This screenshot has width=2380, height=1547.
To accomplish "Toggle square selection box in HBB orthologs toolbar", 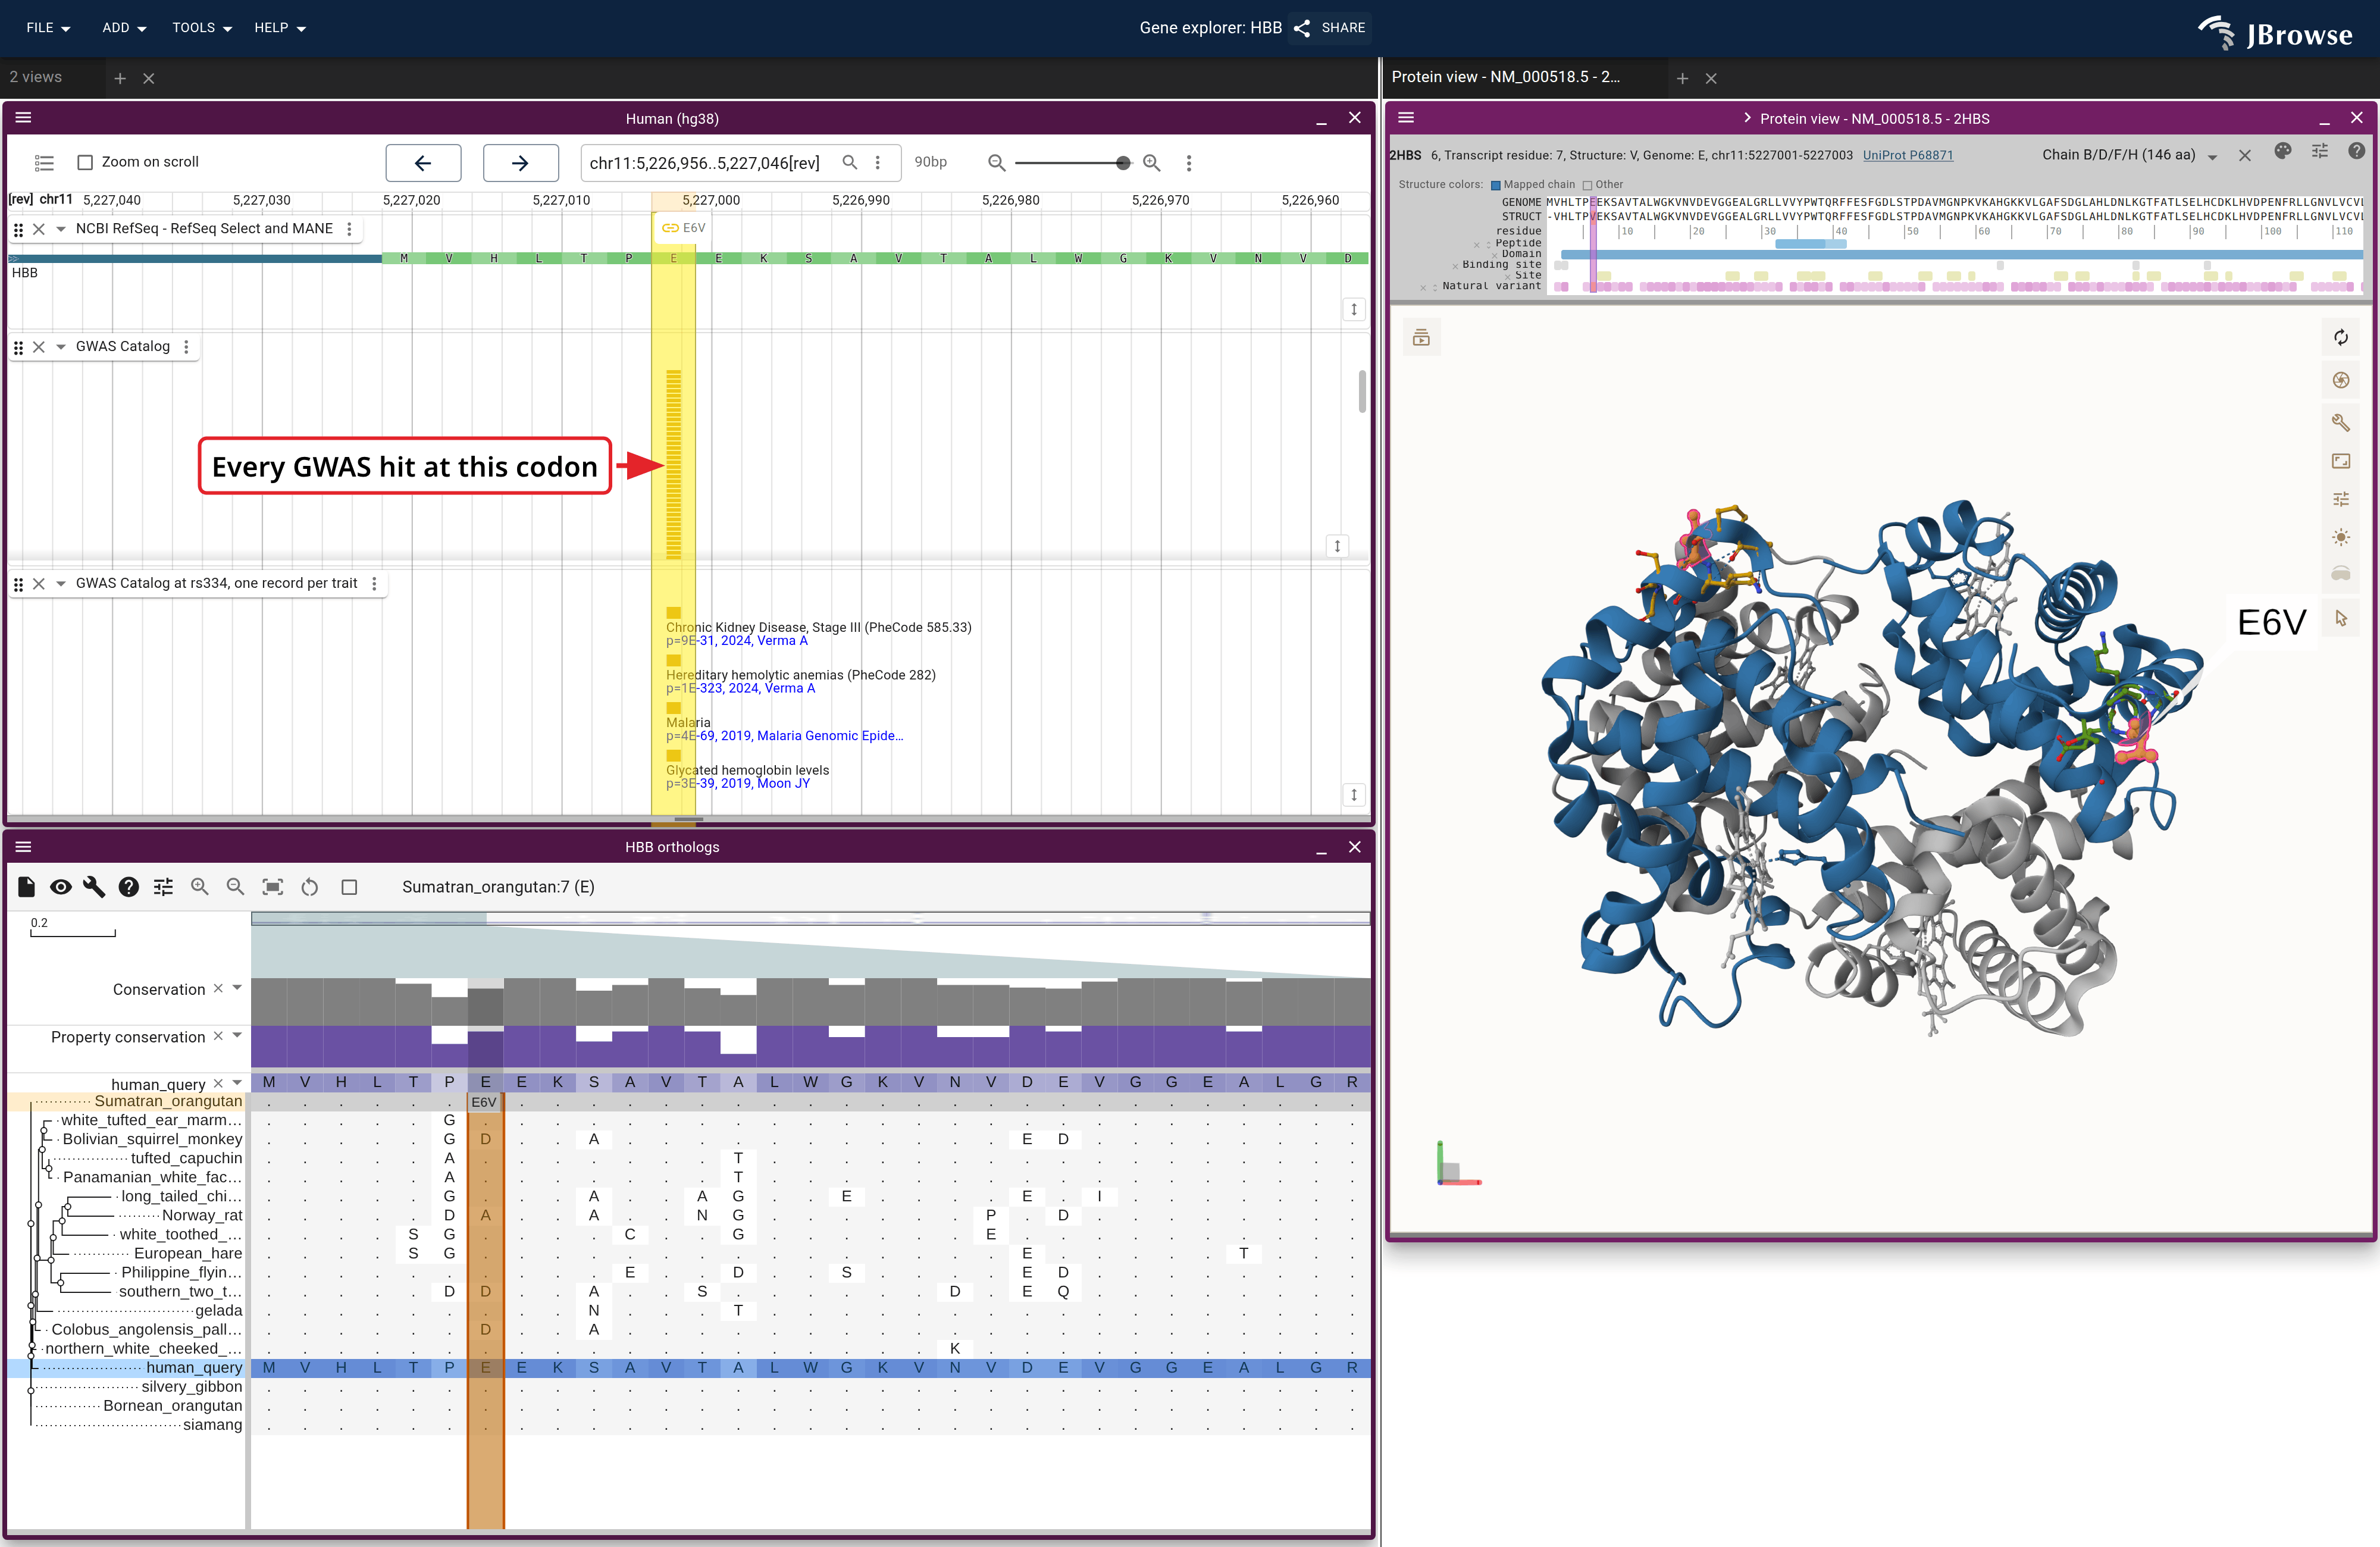I will (349, 887).
